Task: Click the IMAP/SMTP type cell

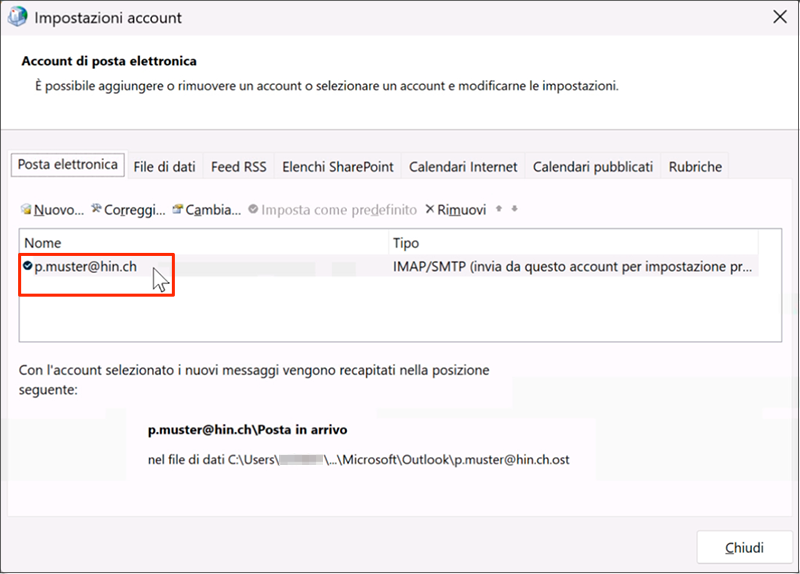Action: click(572, 266)
